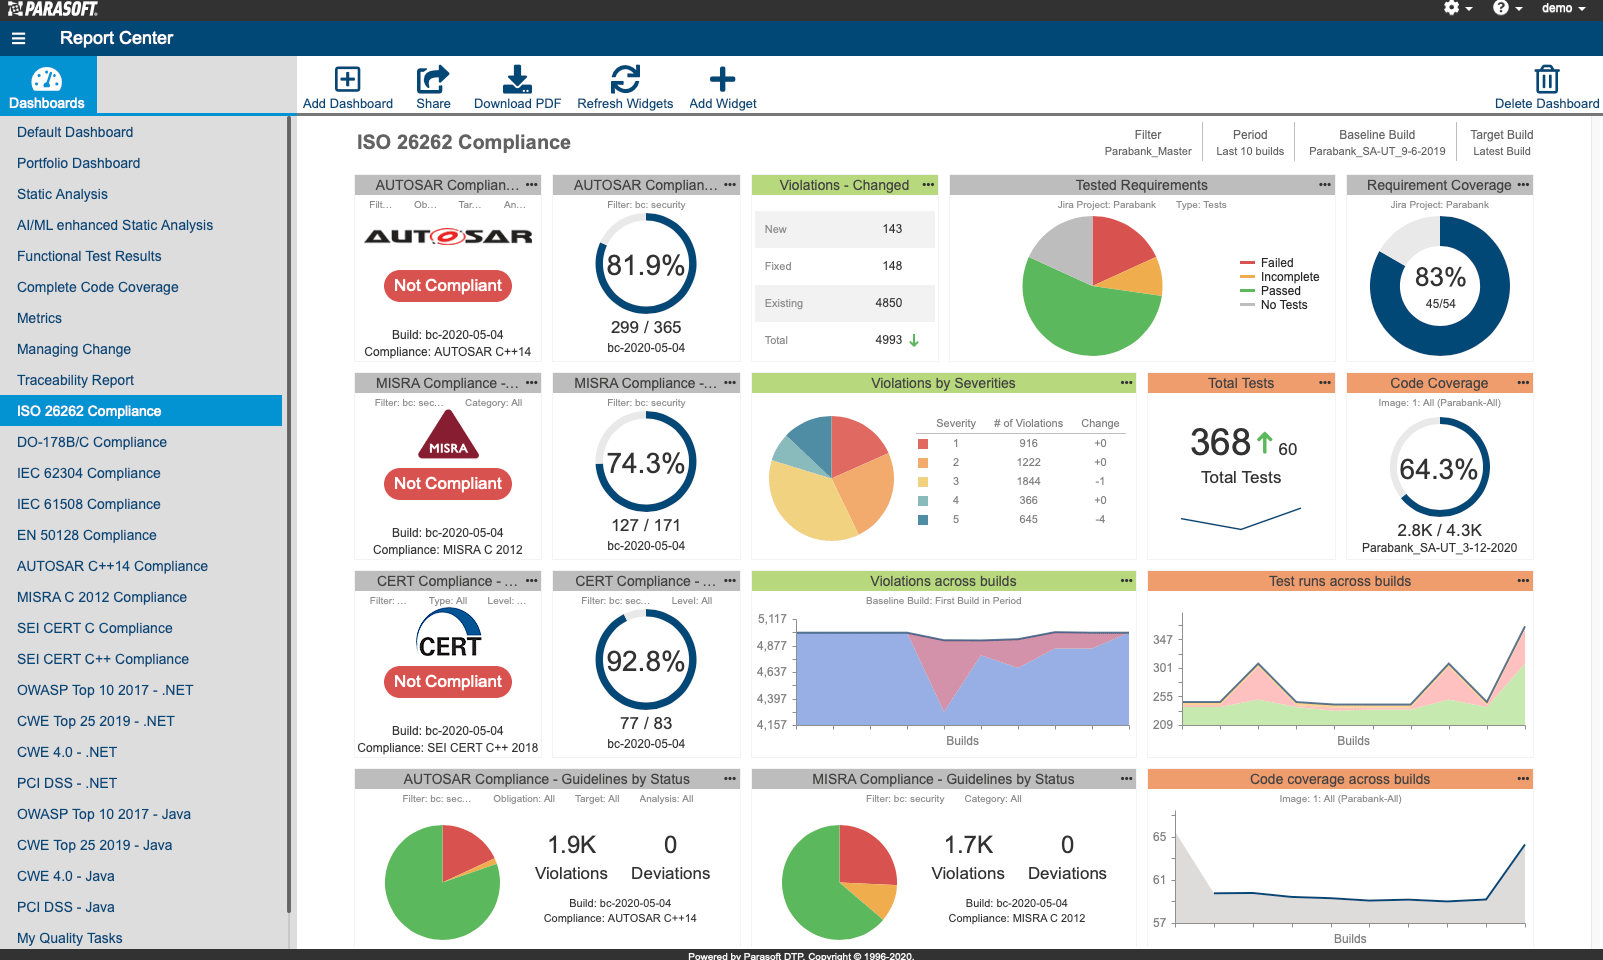Click the Download PDF icon
Image resolution: width=1603 pixels, height=960 pixels.
pos(517,79)
